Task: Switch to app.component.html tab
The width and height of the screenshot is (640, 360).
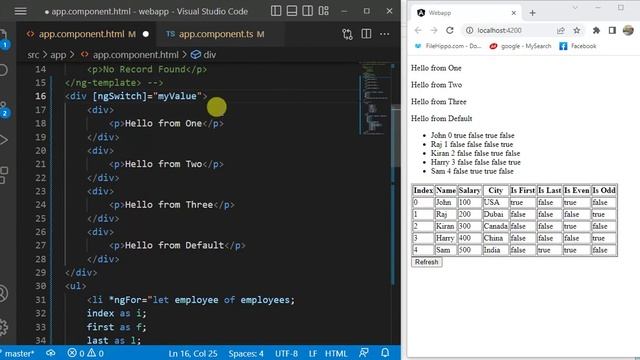Action: coord(87,34)
